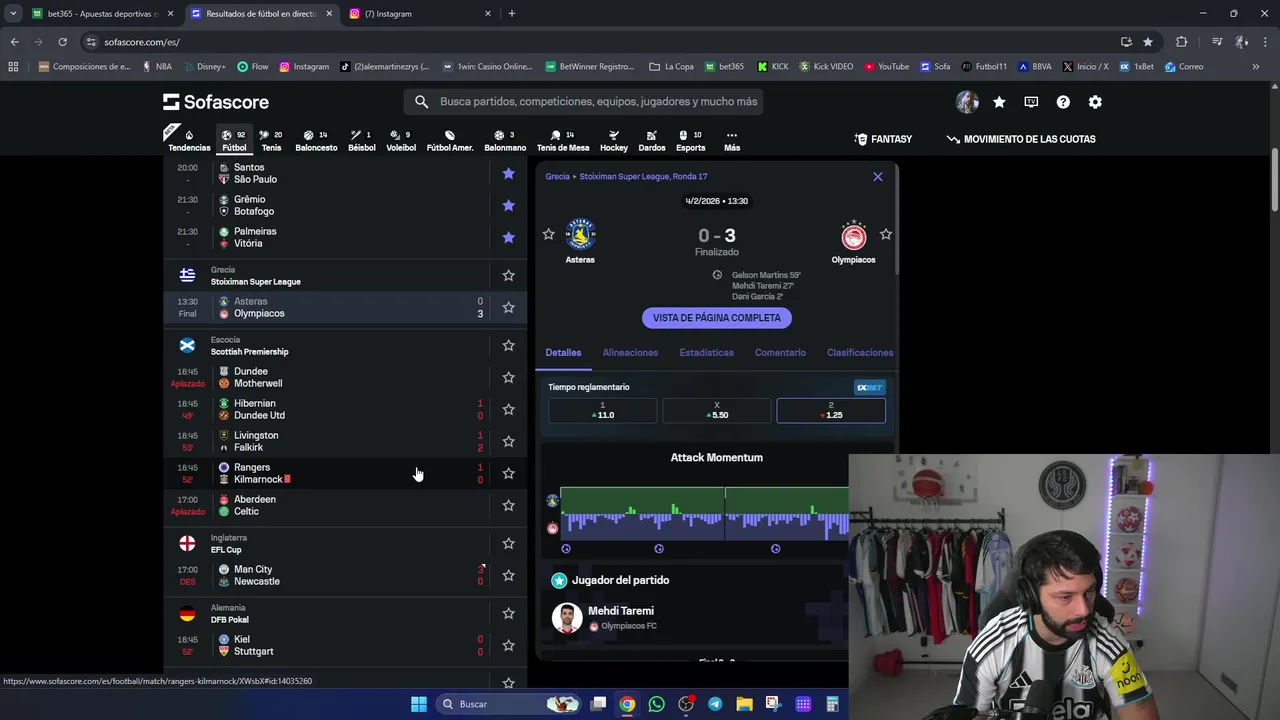Open Tendencias in the sports bar

tap(189, 140)
